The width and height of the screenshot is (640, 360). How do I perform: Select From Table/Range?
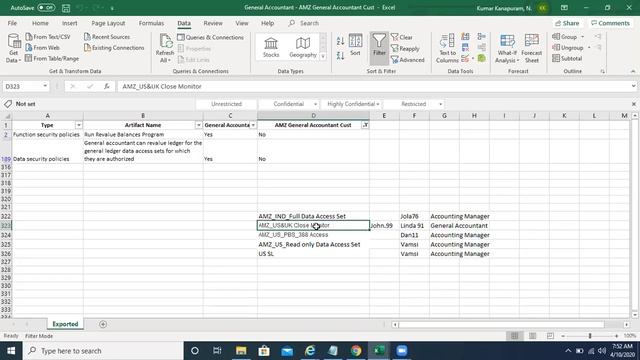[x=52, y=59]
